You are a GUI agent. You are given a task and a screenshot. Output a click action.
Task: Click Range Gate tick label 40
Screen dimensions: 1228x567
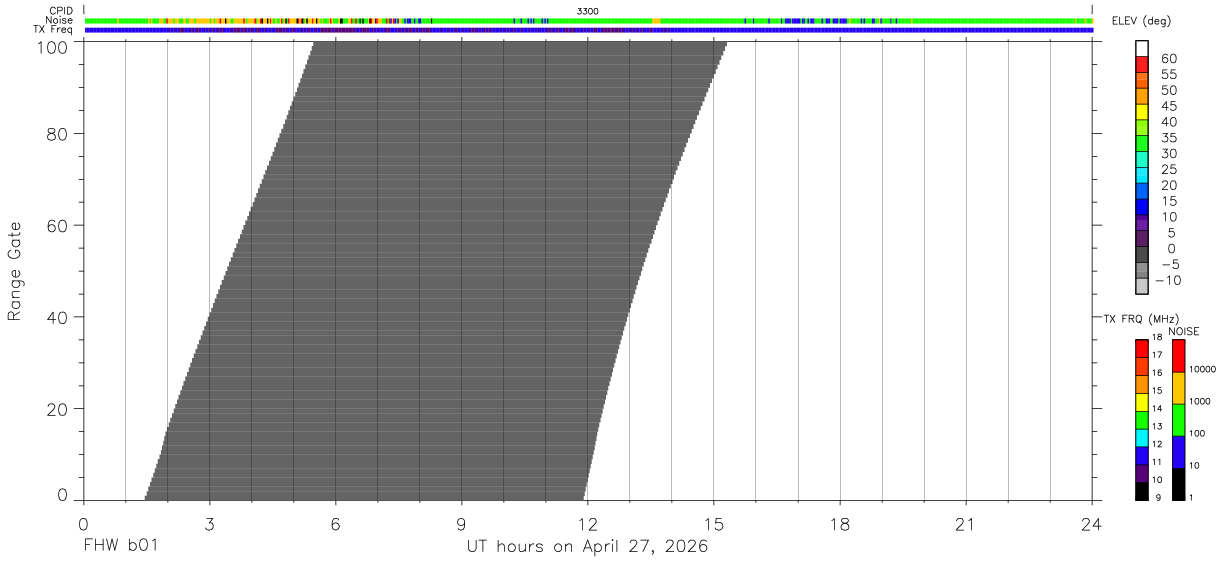point(57,317)
